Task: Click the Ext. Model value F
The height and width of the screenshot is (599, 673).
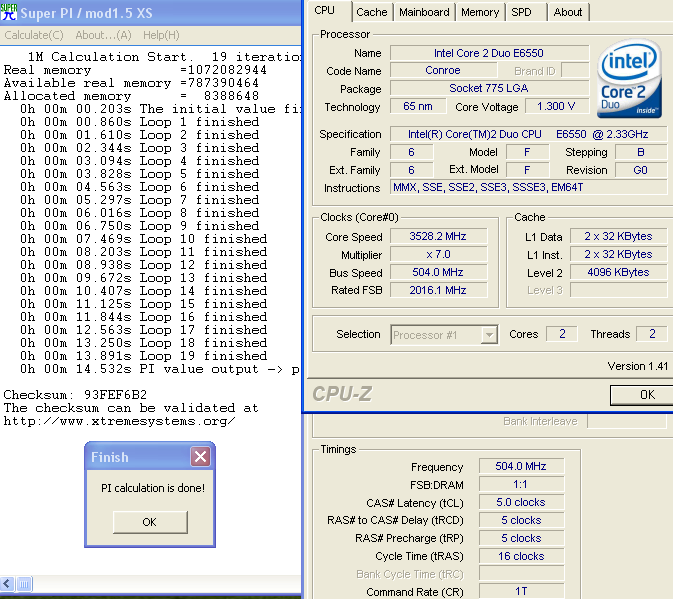Action: point(527,170)
